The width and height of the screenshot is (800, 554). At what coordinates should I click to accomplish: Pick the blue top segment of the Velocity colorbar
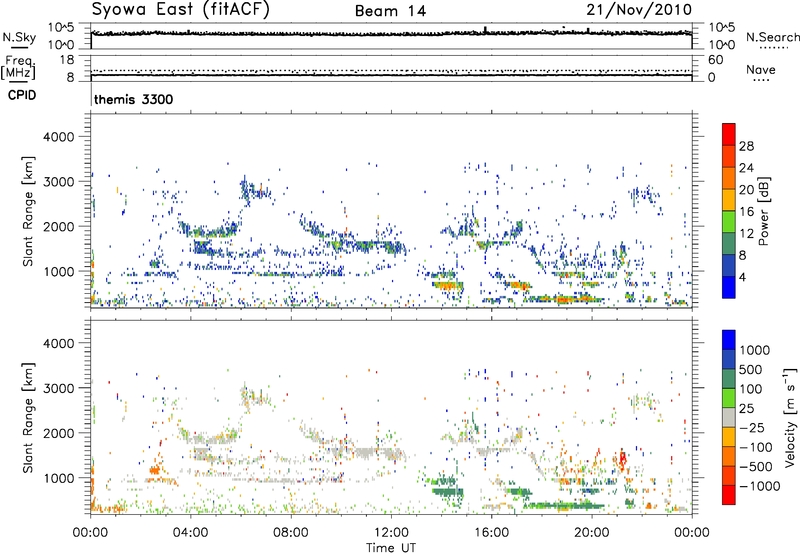click(729, 340)
